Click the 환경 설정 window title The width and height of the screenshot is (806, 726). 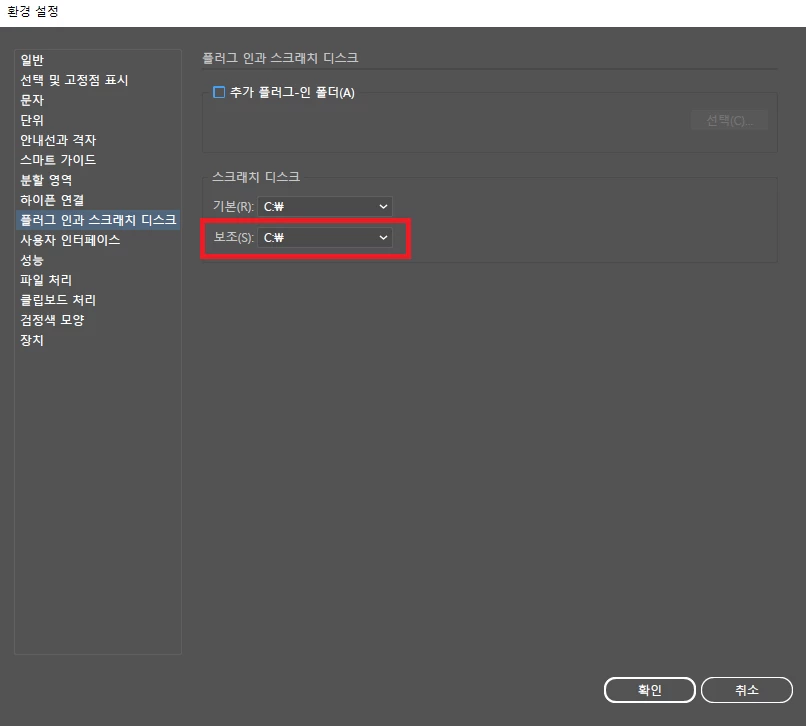pos(33,11)
